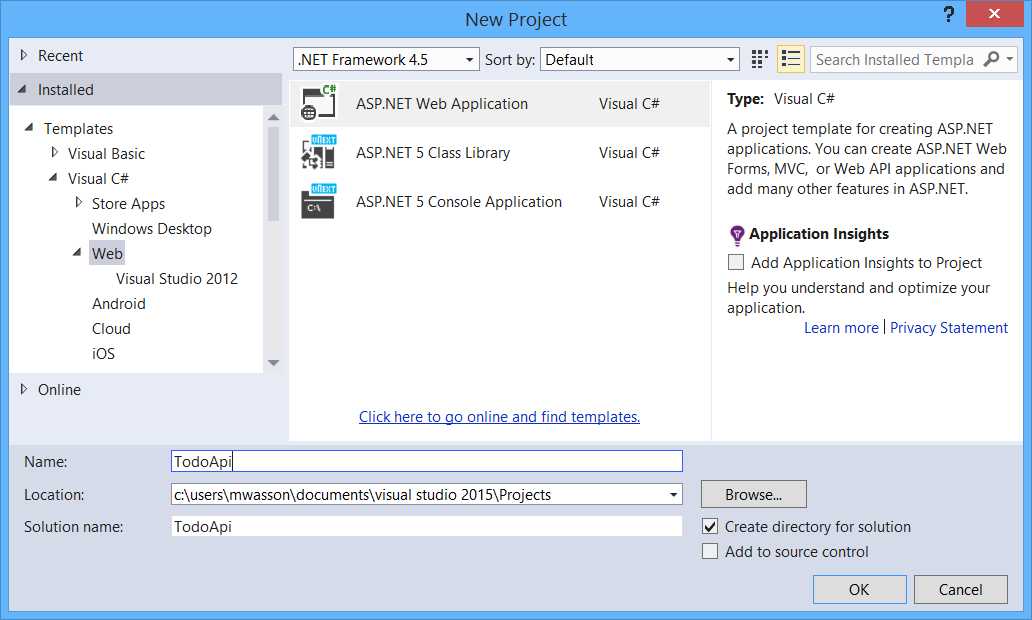Switch to small icons view
The width and height of the screenshot is (1032, 620).
(760, 59)
